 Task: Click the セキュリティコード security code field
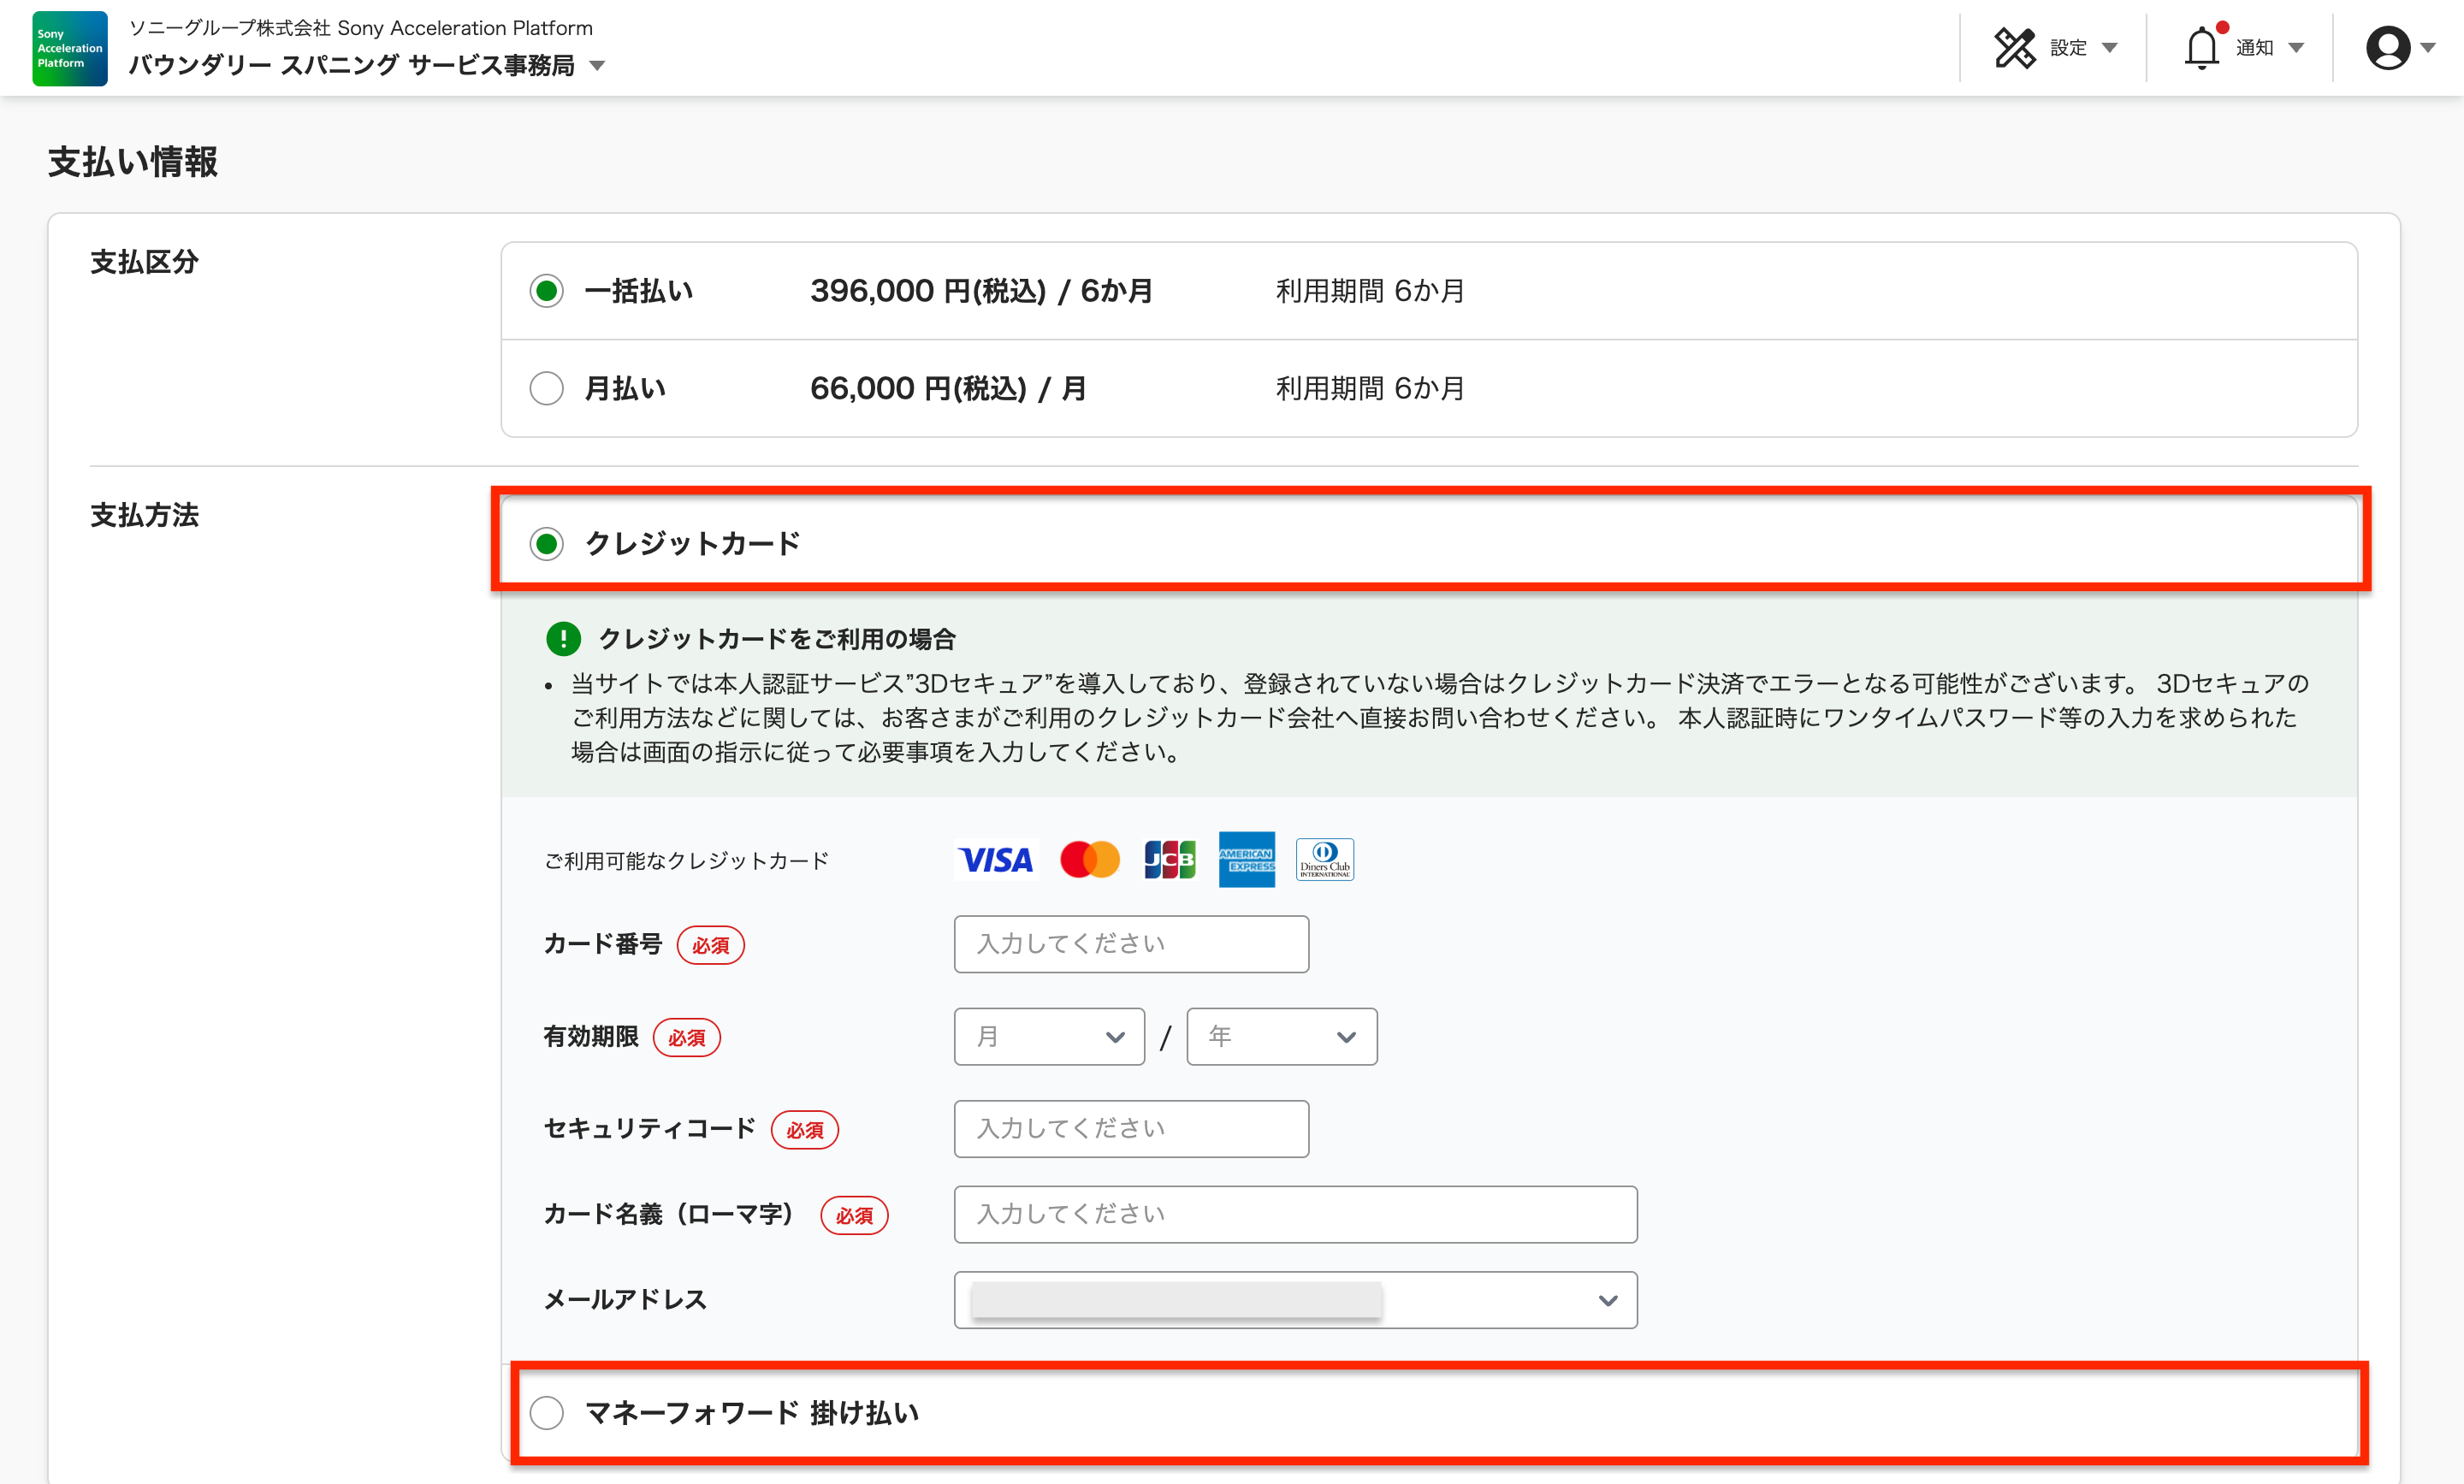tap(1130, 1128)
